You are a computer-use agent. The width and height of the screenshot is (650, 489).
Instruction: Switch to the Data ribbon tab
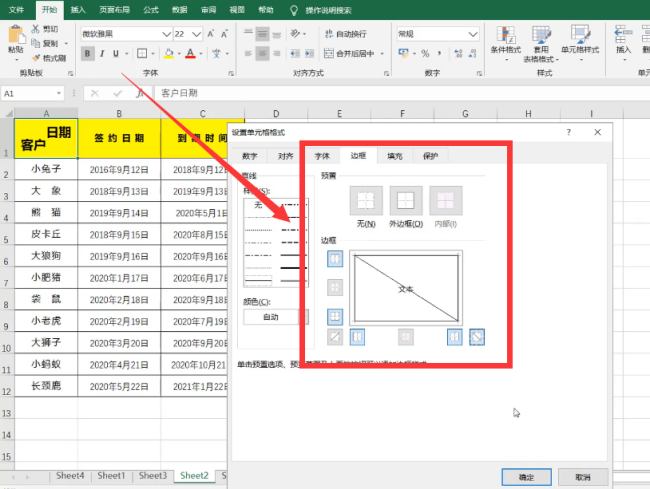tap(179, 10)
